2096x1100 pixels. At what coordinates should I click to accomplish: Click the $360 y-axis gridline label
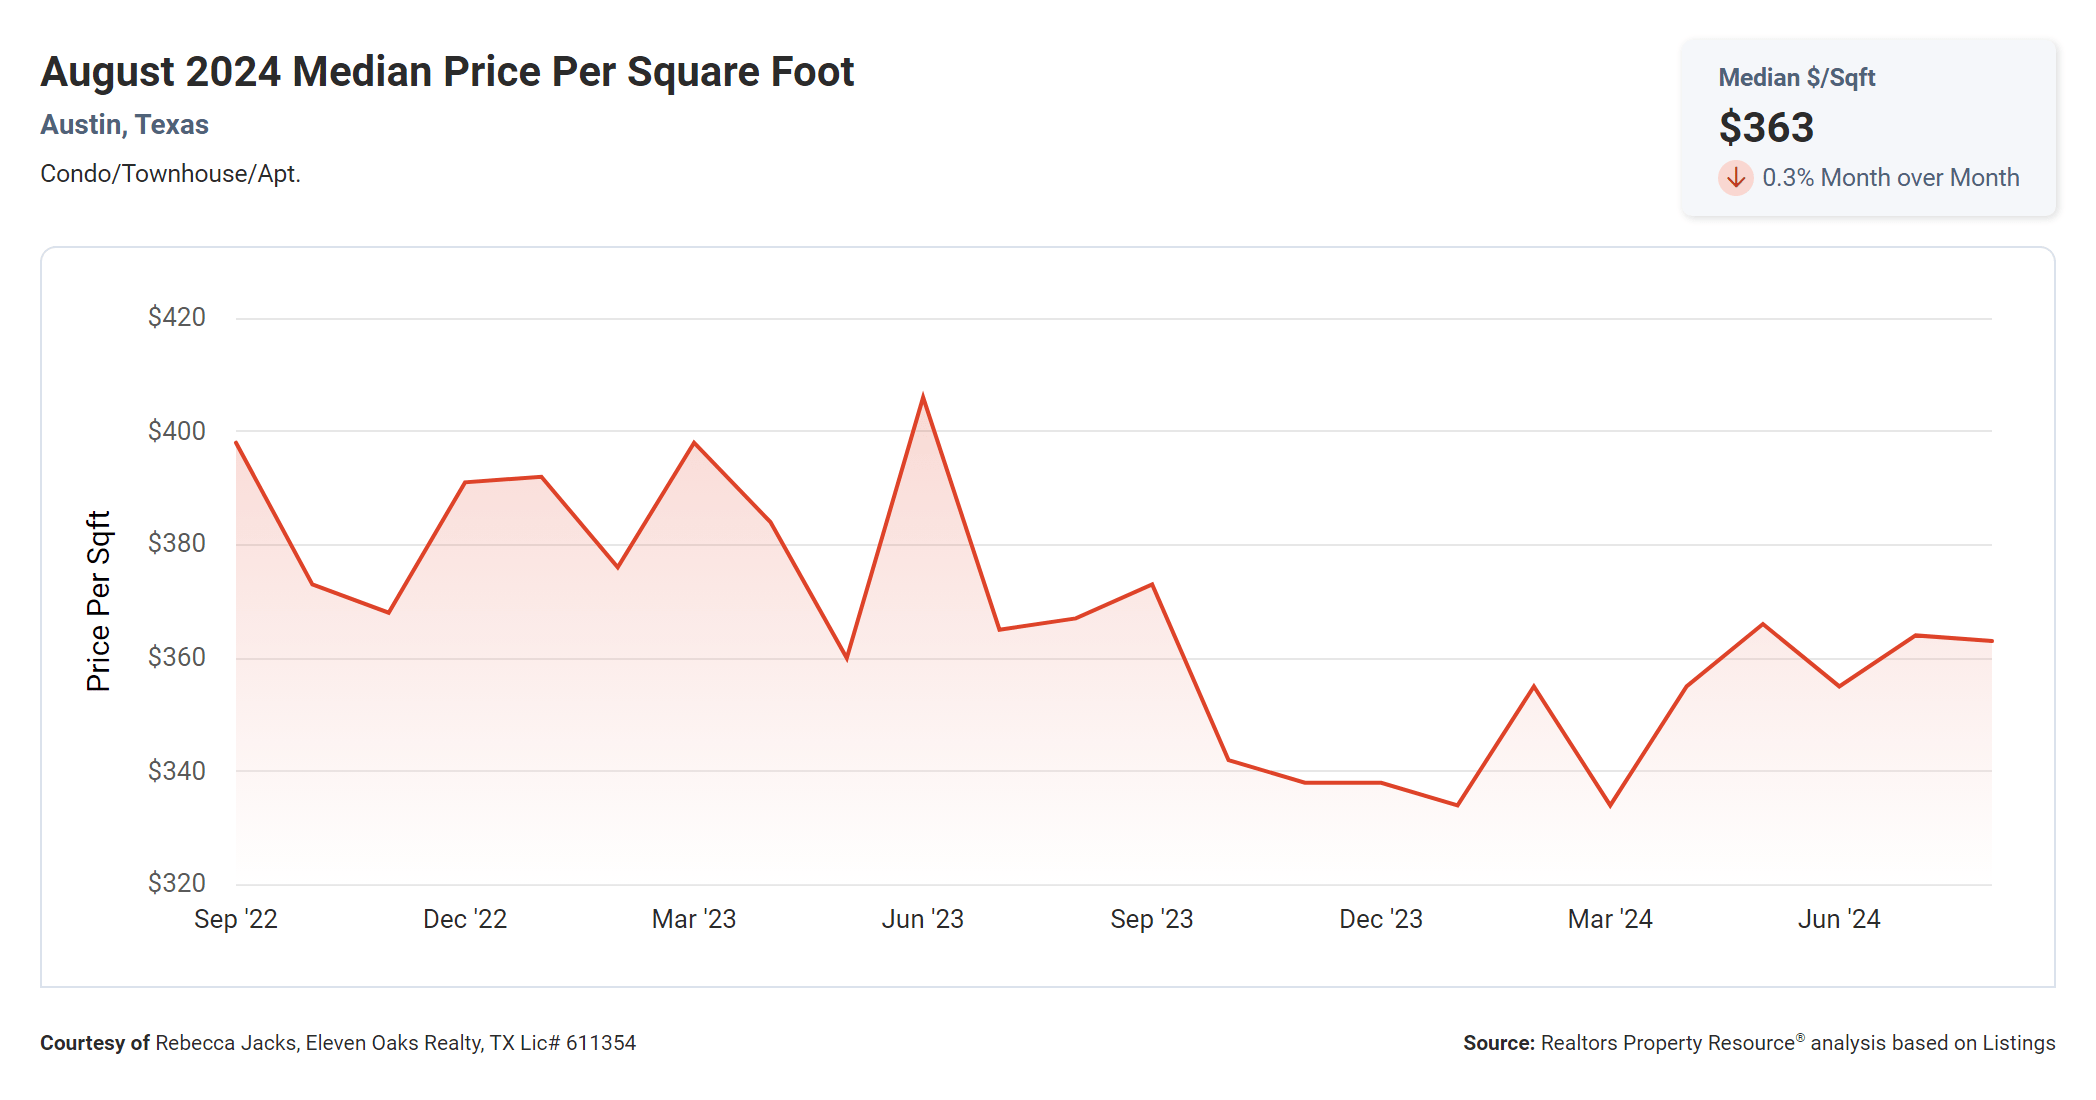[176, 657]
